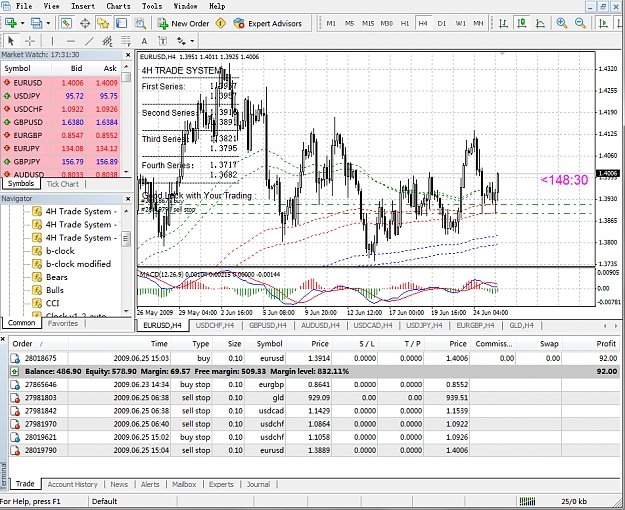The image size is (625, 510).
Task: Choose the Fibonacci retracement tool
Action: [126, 41]
